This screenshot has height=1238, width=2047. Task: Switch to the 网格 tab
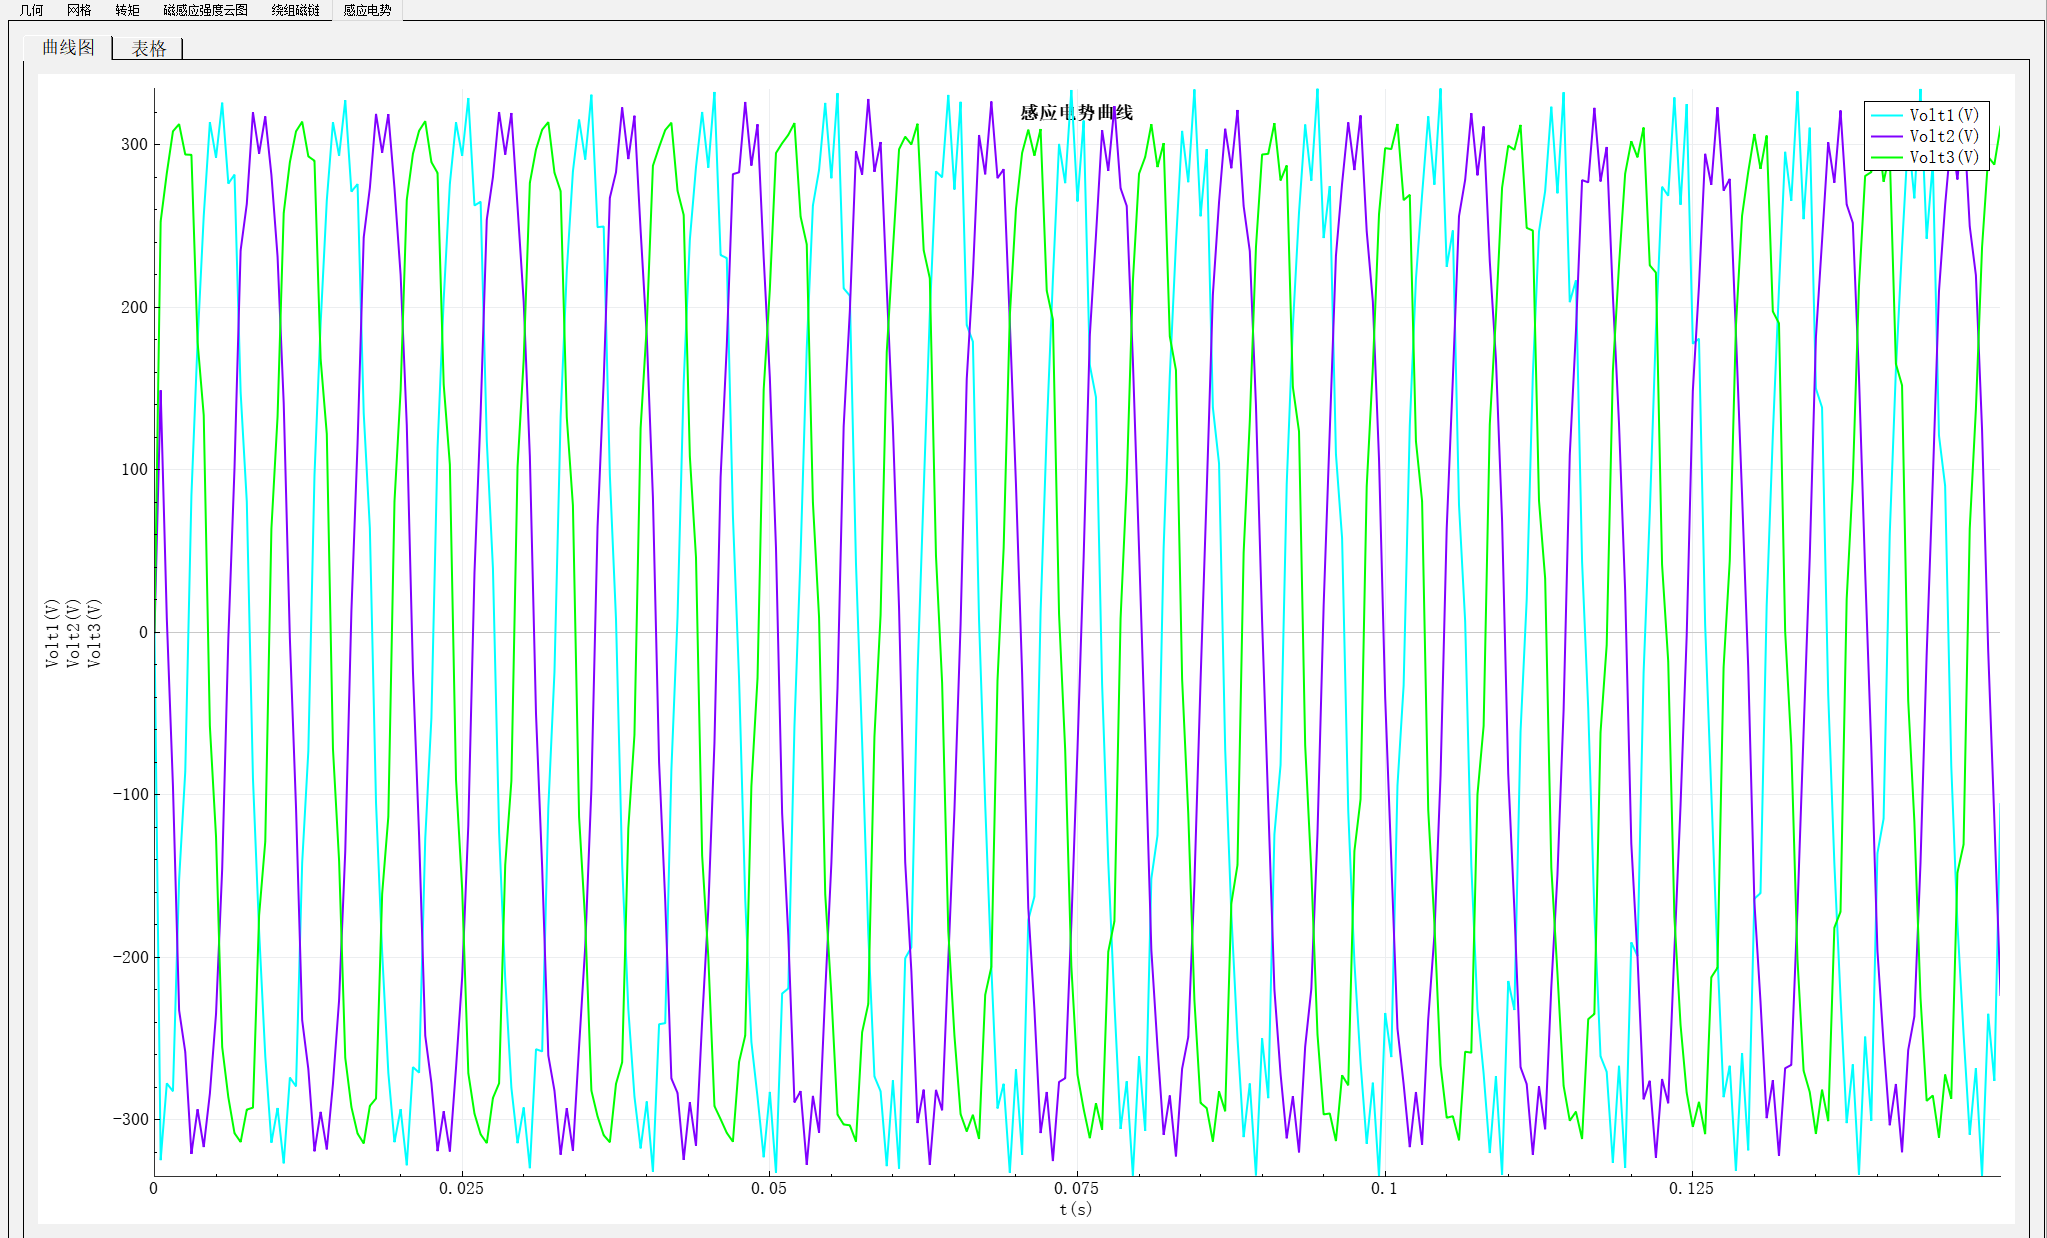point(79,10)
